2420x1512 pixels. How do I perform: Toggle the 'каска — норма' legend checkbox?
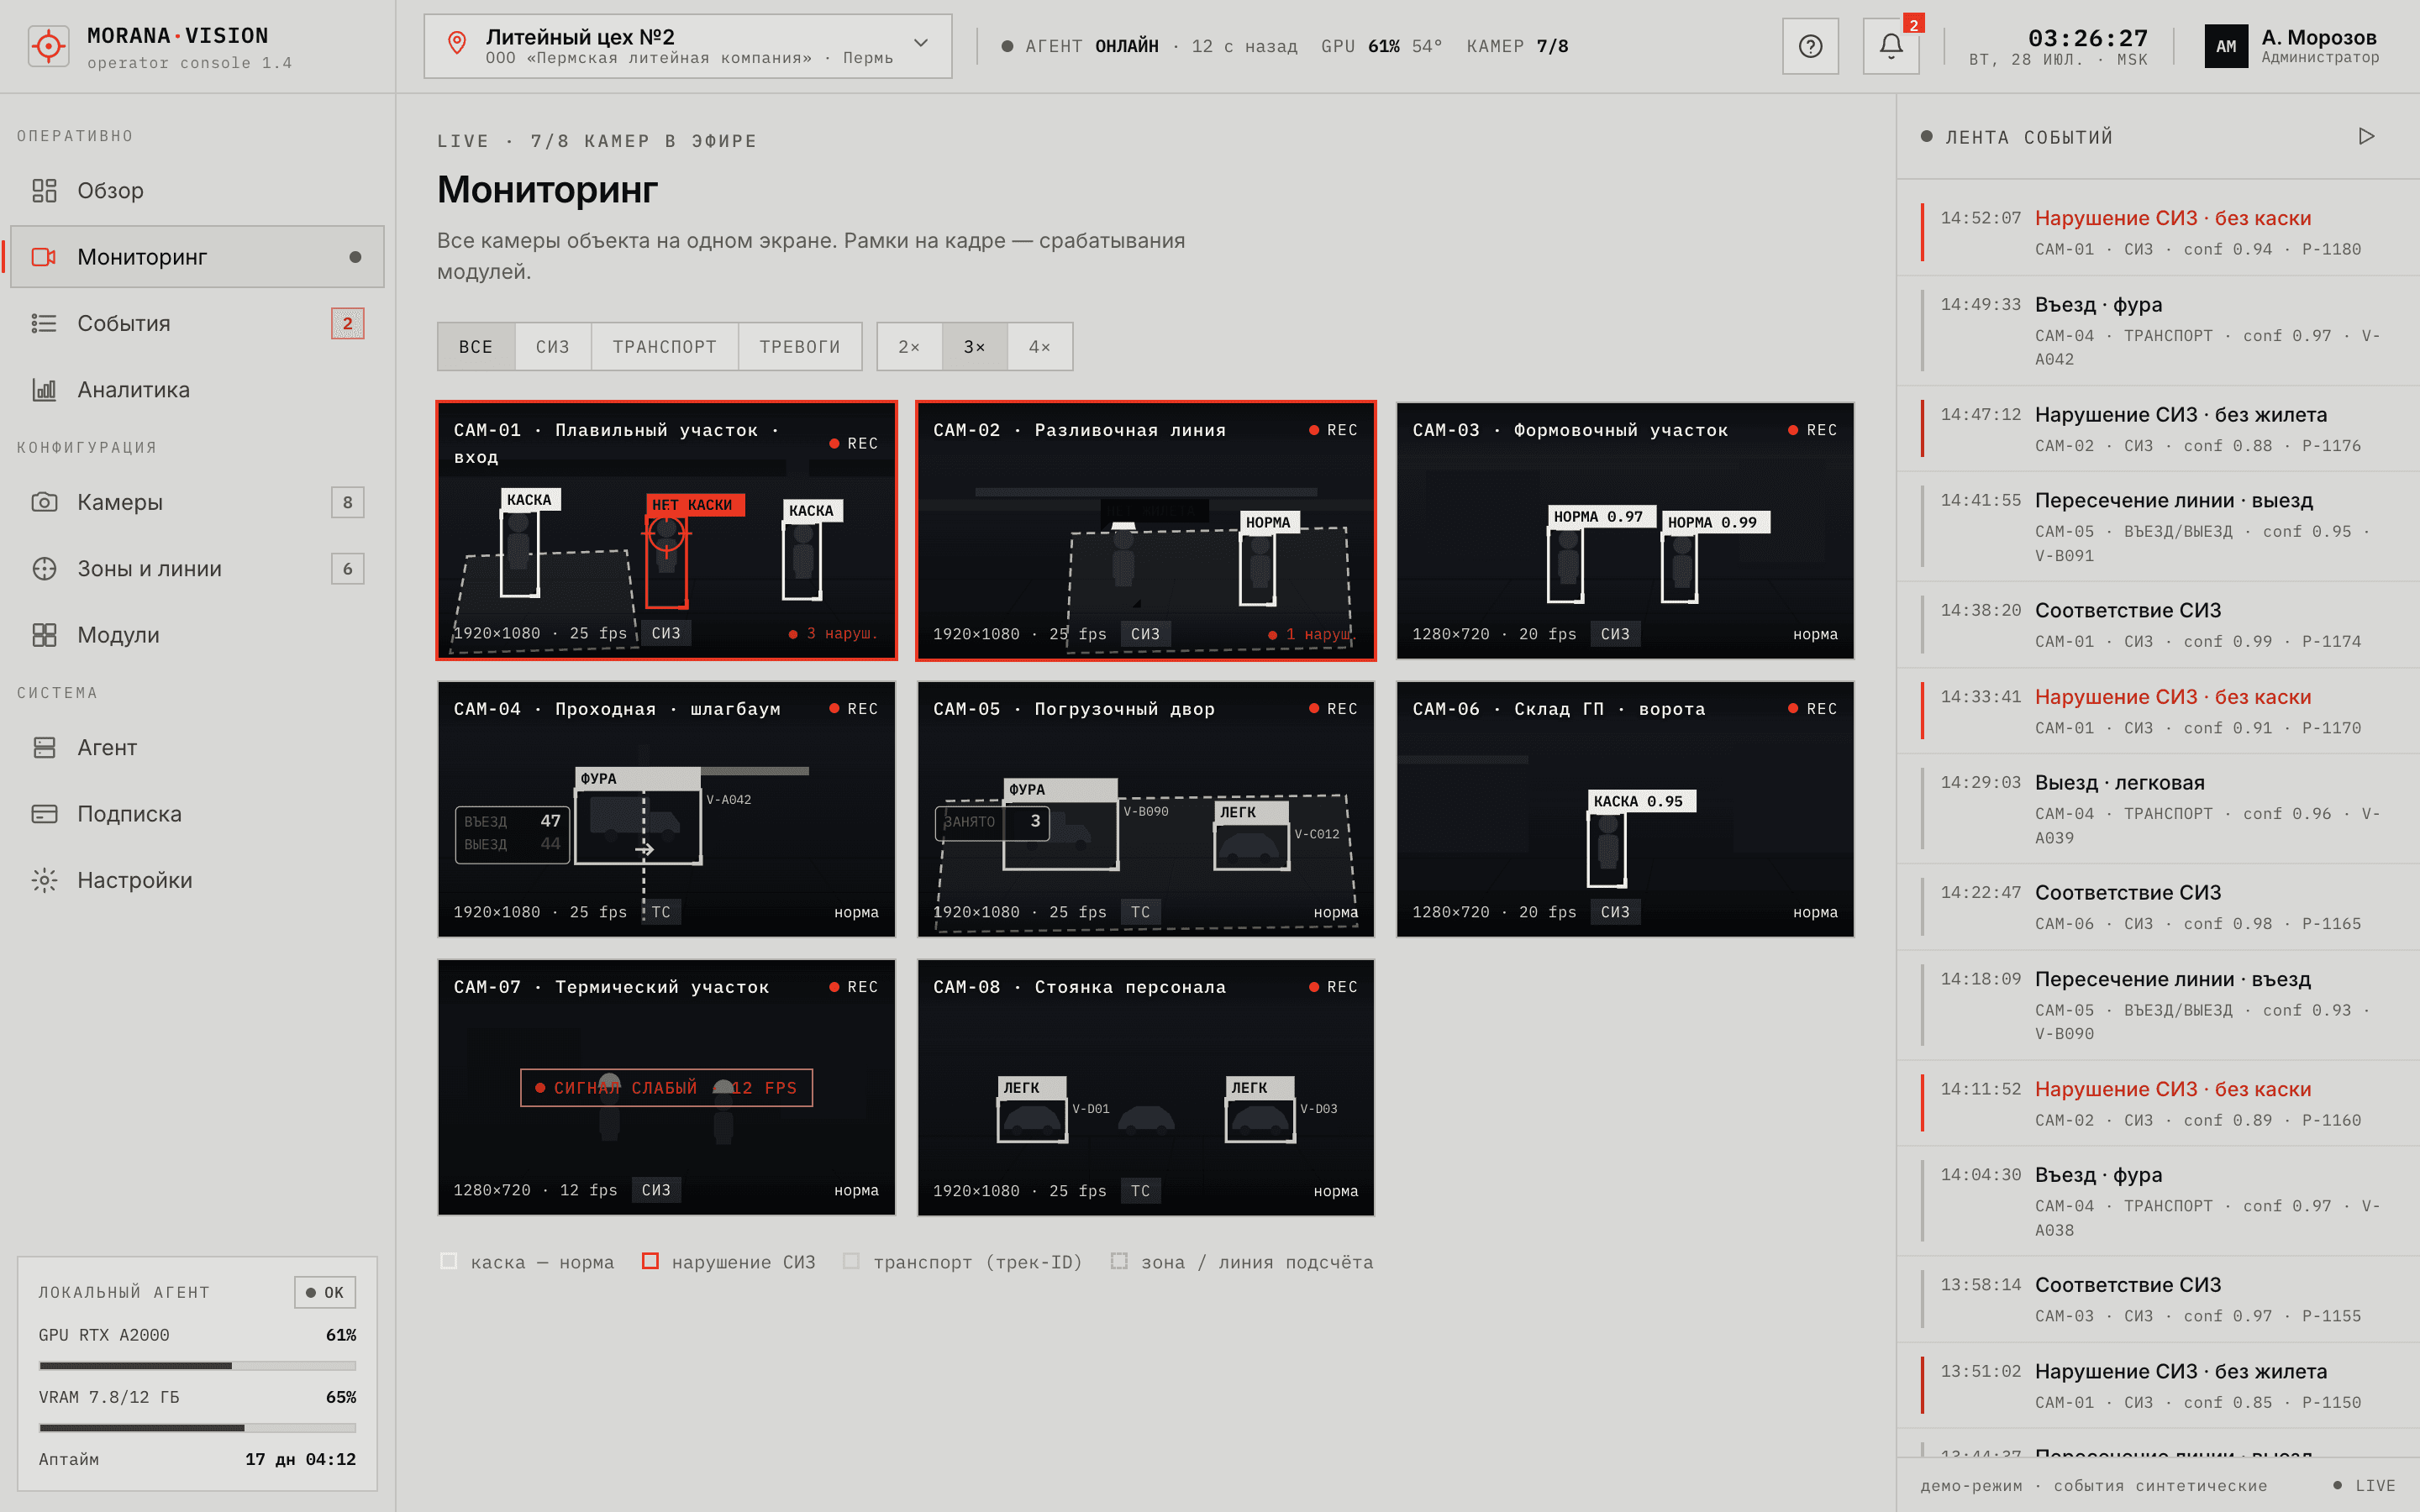click(x=449, y=1261)
